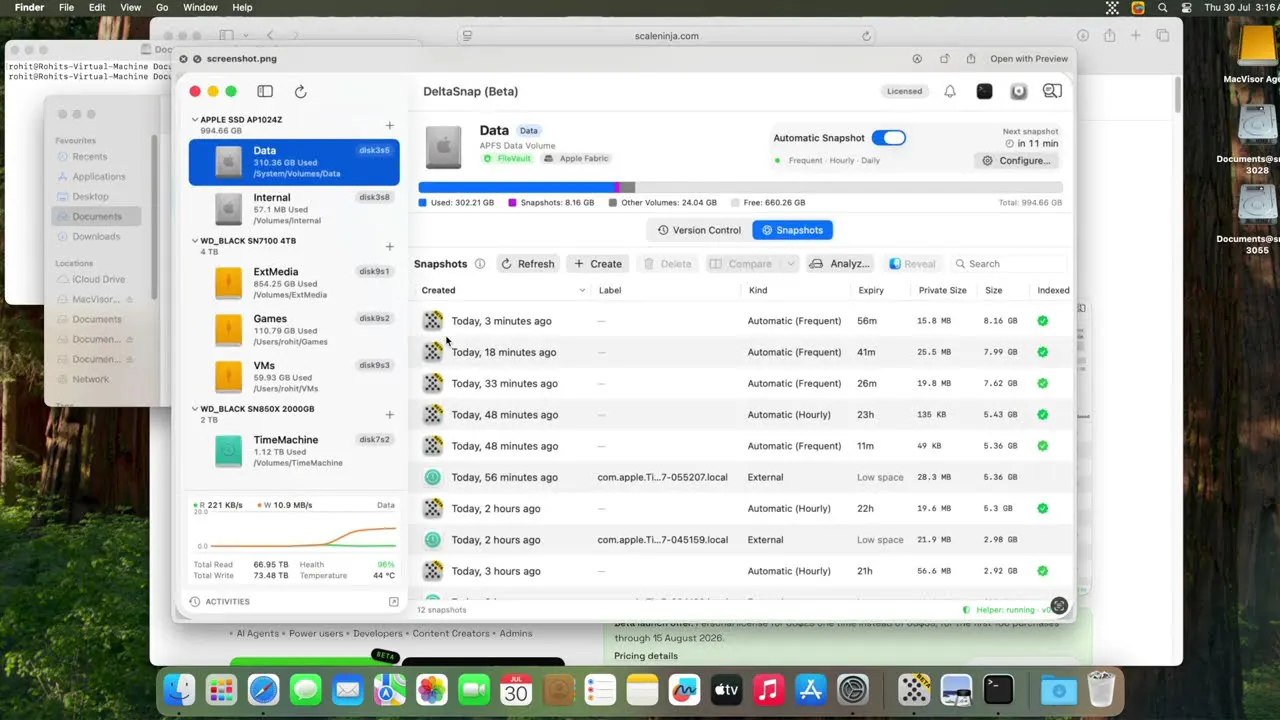Viewport: 1280px width, 720px height.
Task: Select the TimeMachine volume in the sidebar
Action: pyautogui.click(x=294, y=451)
